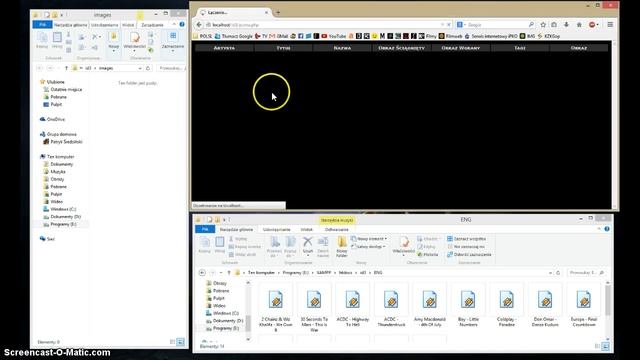Image resolution: width=640 pixels, height=360 pixels.
Task: Click the Firefox back arrow button
Action: click(199, 24)
